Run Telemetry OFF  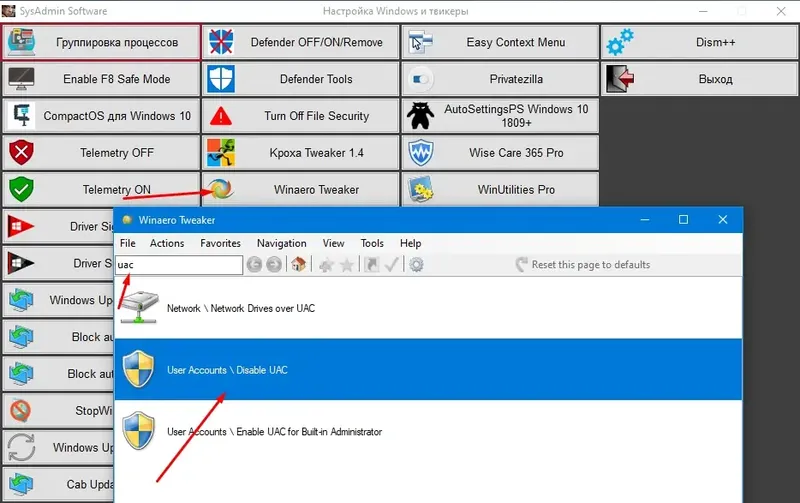[x=101, y=153]
